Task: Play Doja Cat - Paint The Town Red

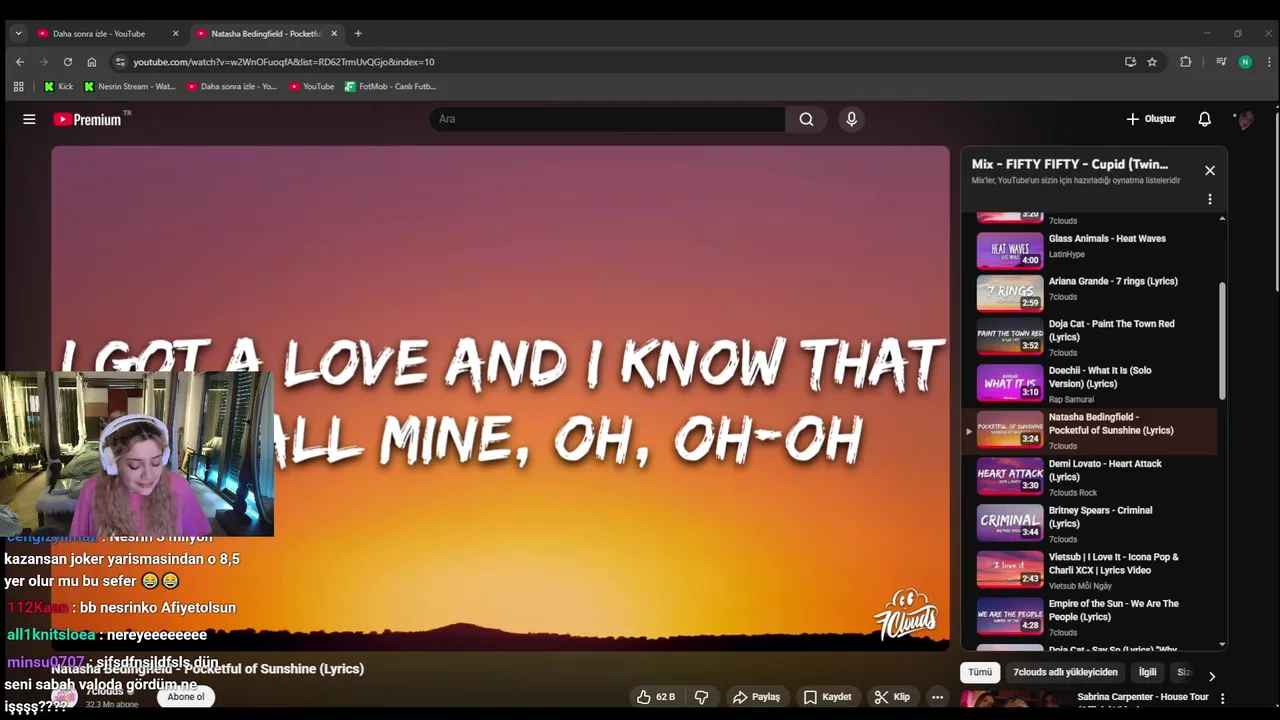Action: tap(1090, 337)
